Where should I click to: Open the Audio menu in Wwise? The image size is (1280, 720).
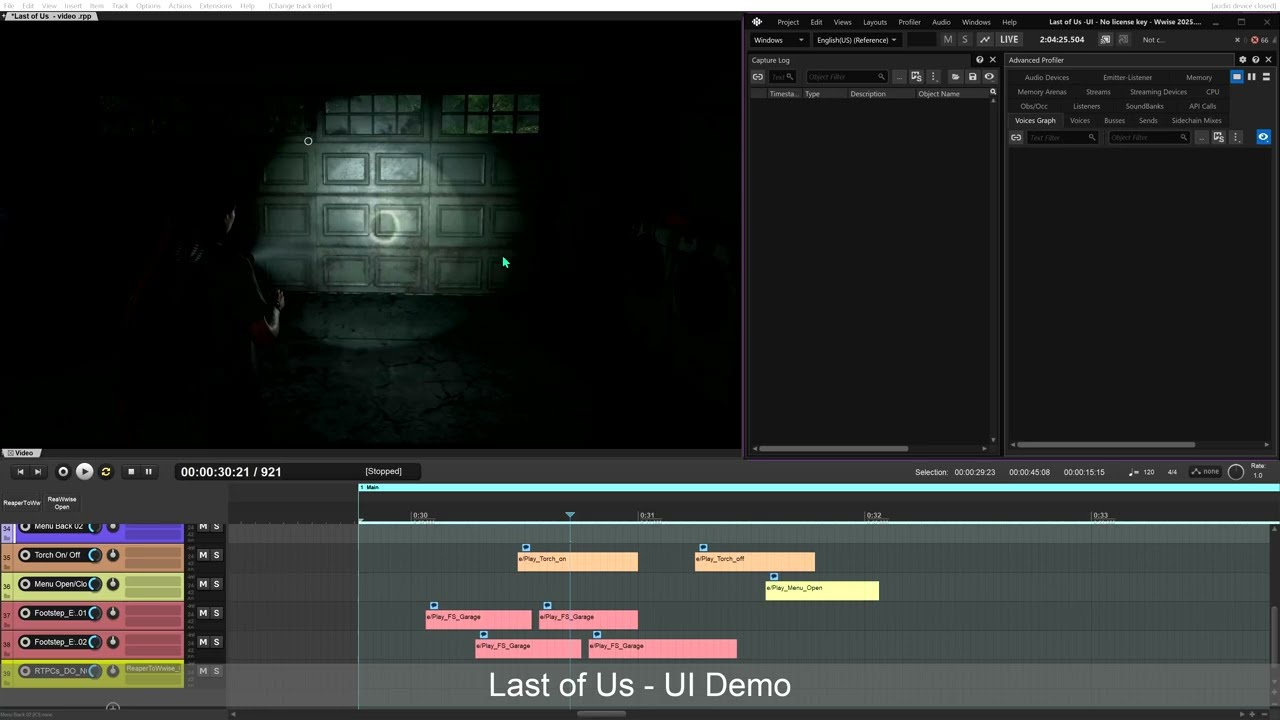(x=941, y=22)
